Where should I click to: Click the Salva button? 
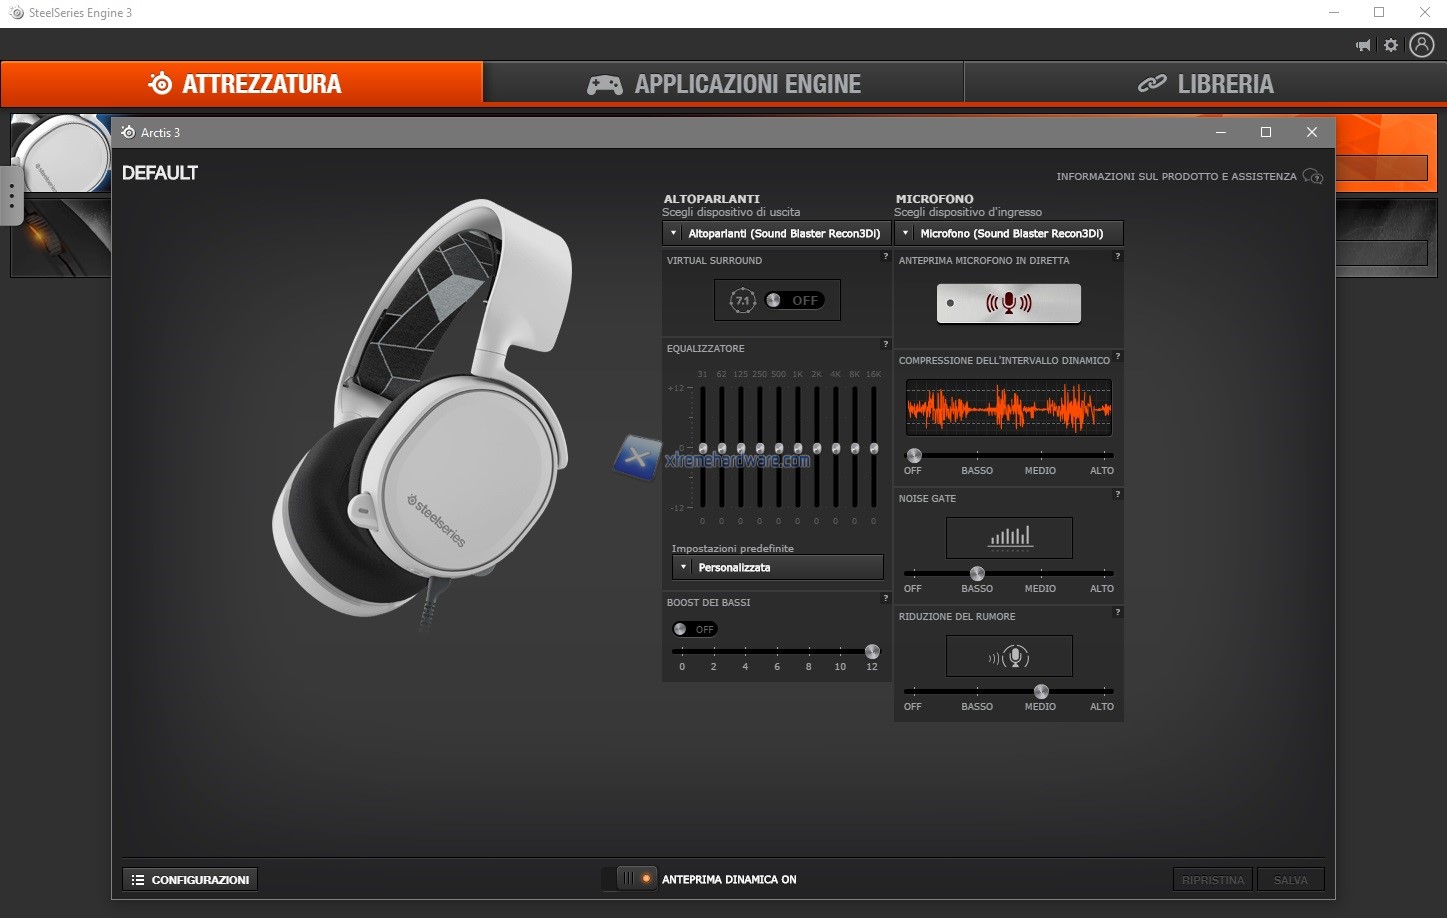coord(1290,879)
